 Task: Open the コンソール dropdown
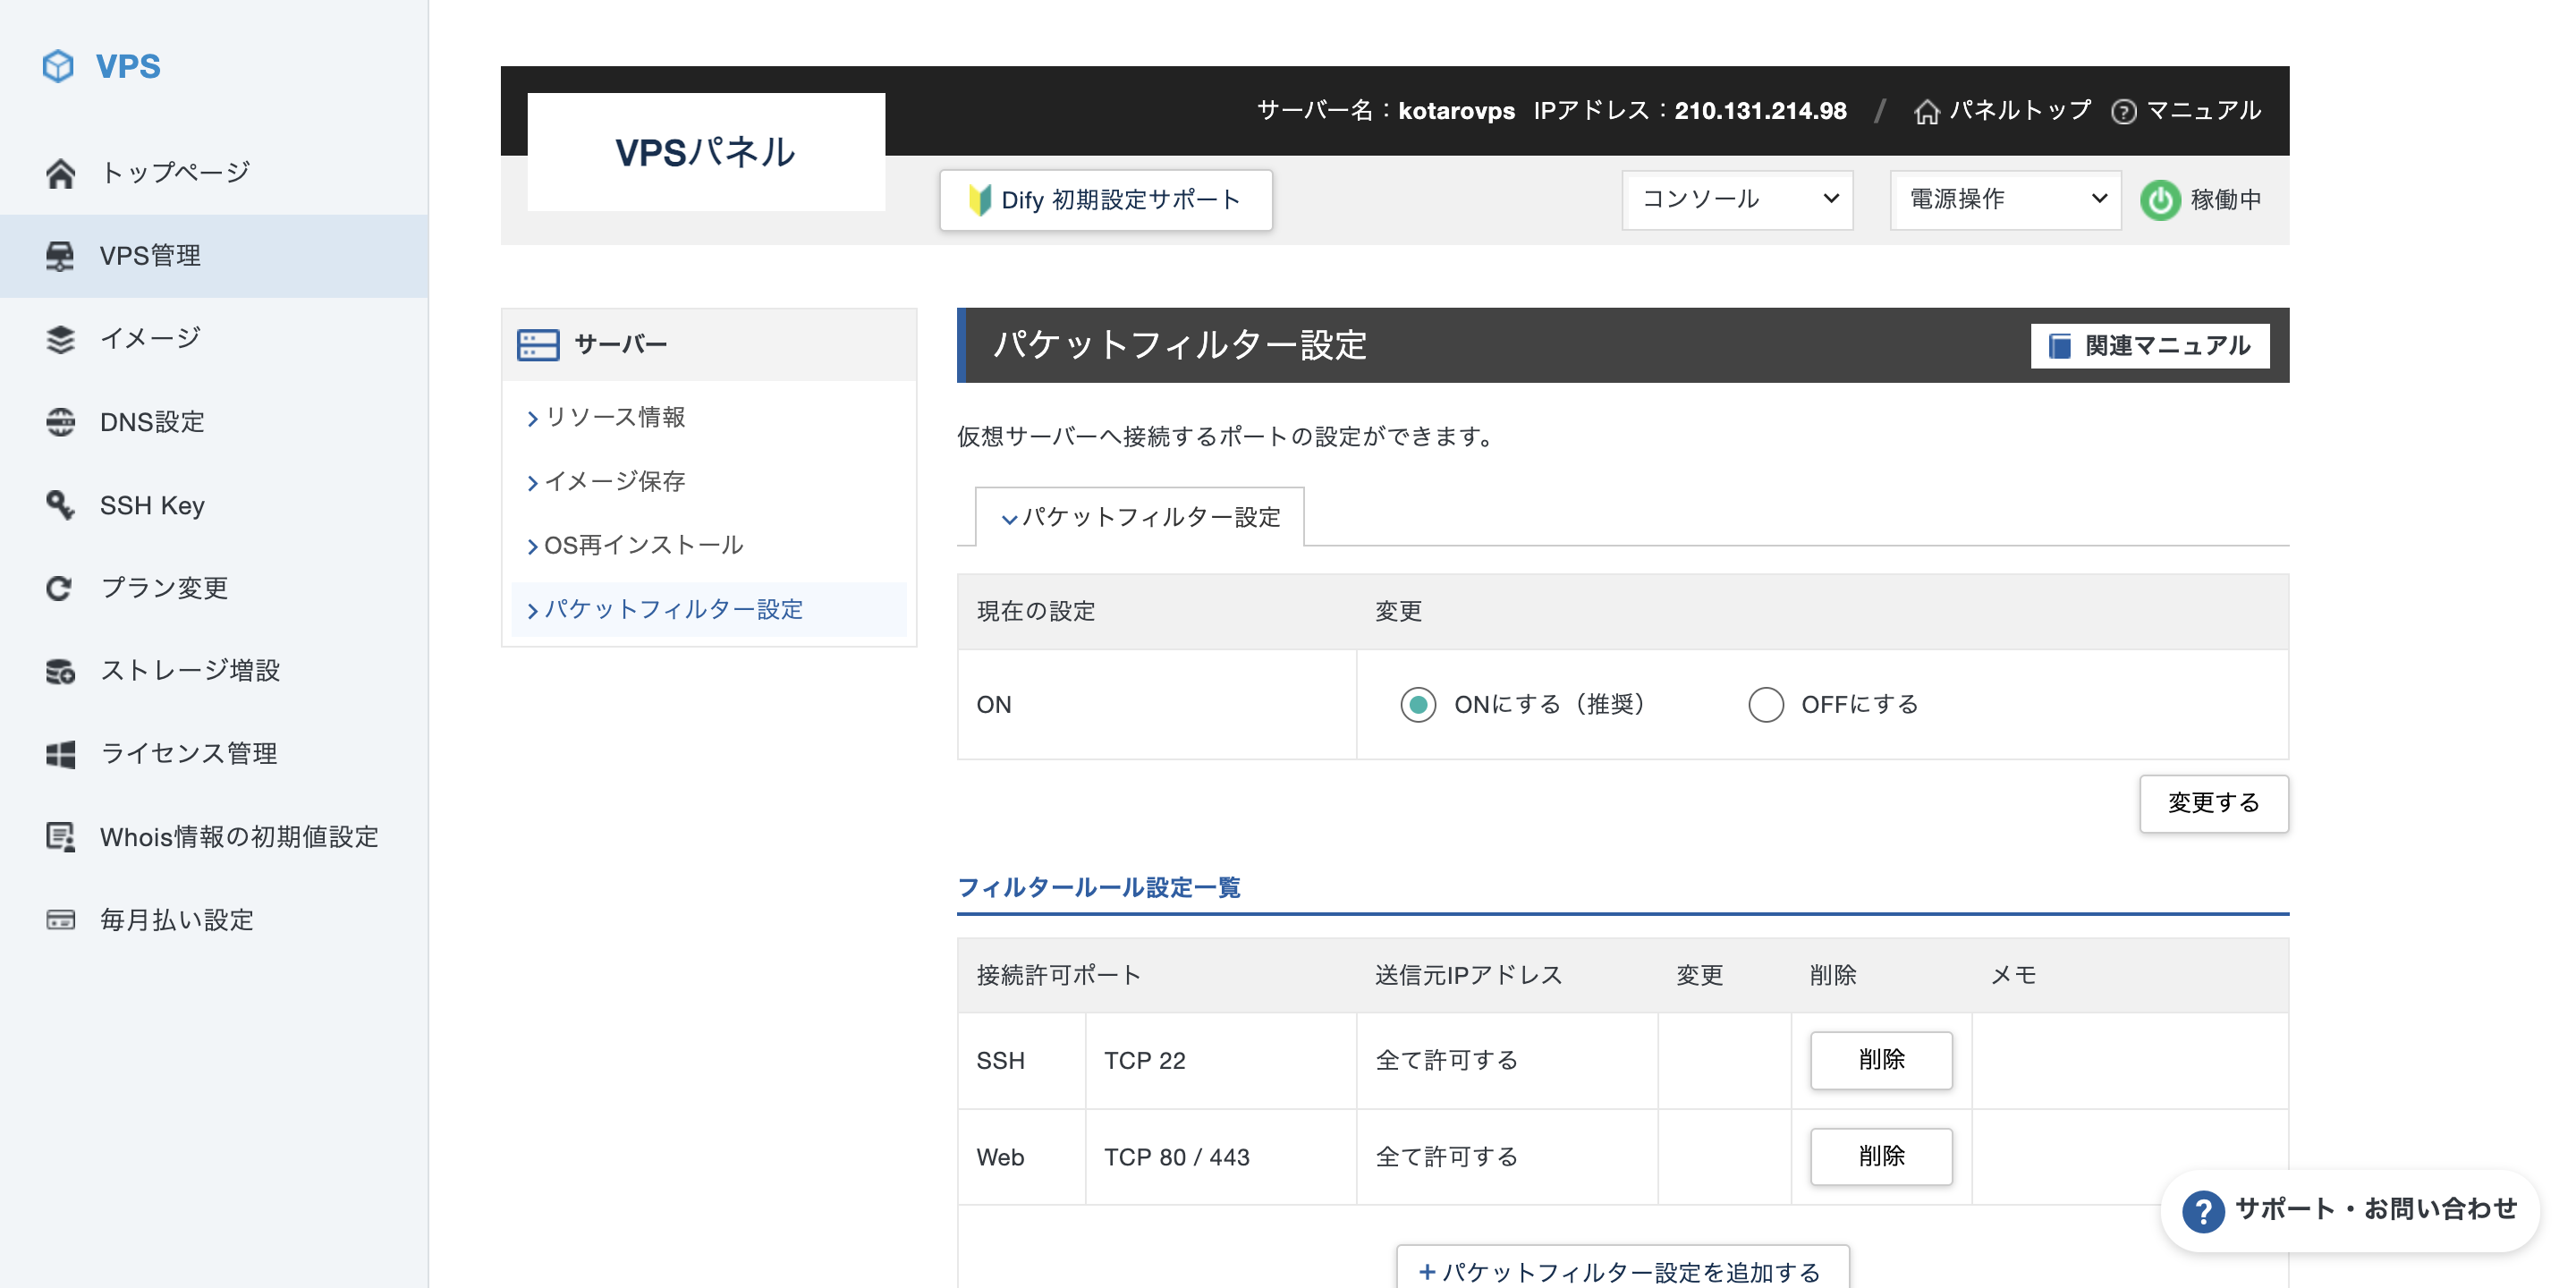(x=1737, y=200)
